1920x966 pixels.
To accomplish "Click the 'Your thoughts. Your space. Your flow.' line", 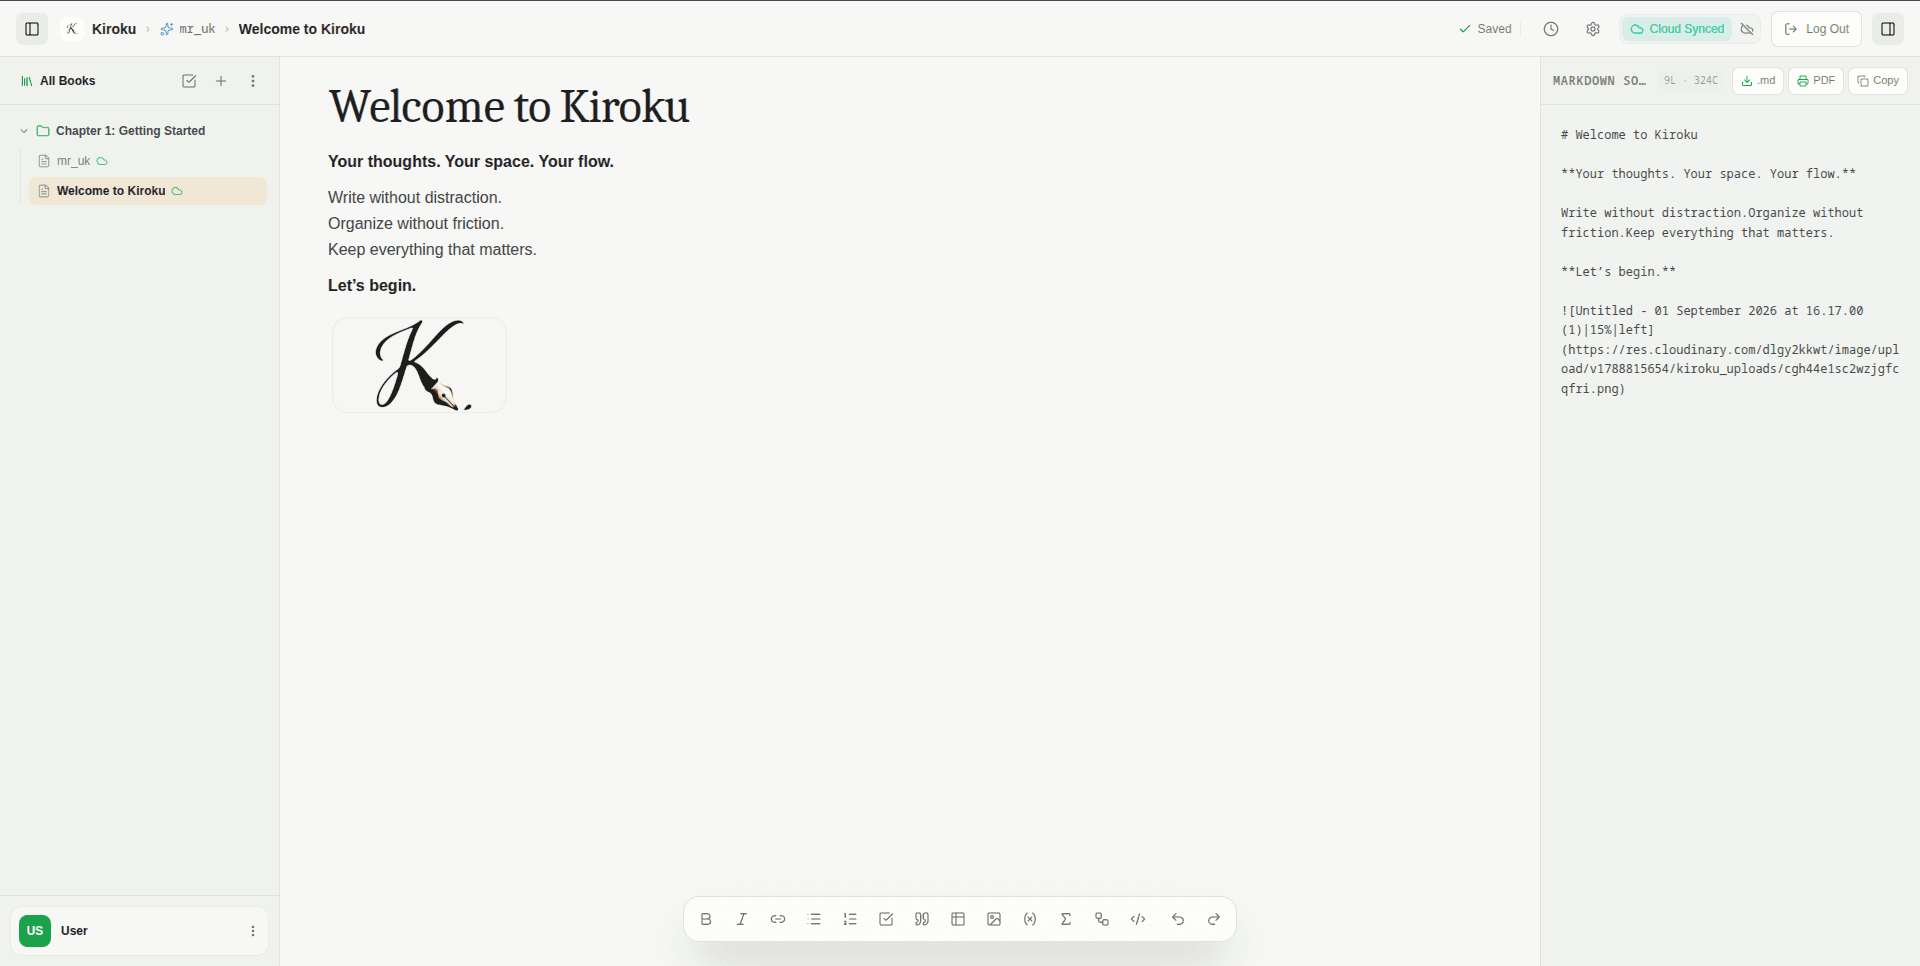I will [471, 162].
